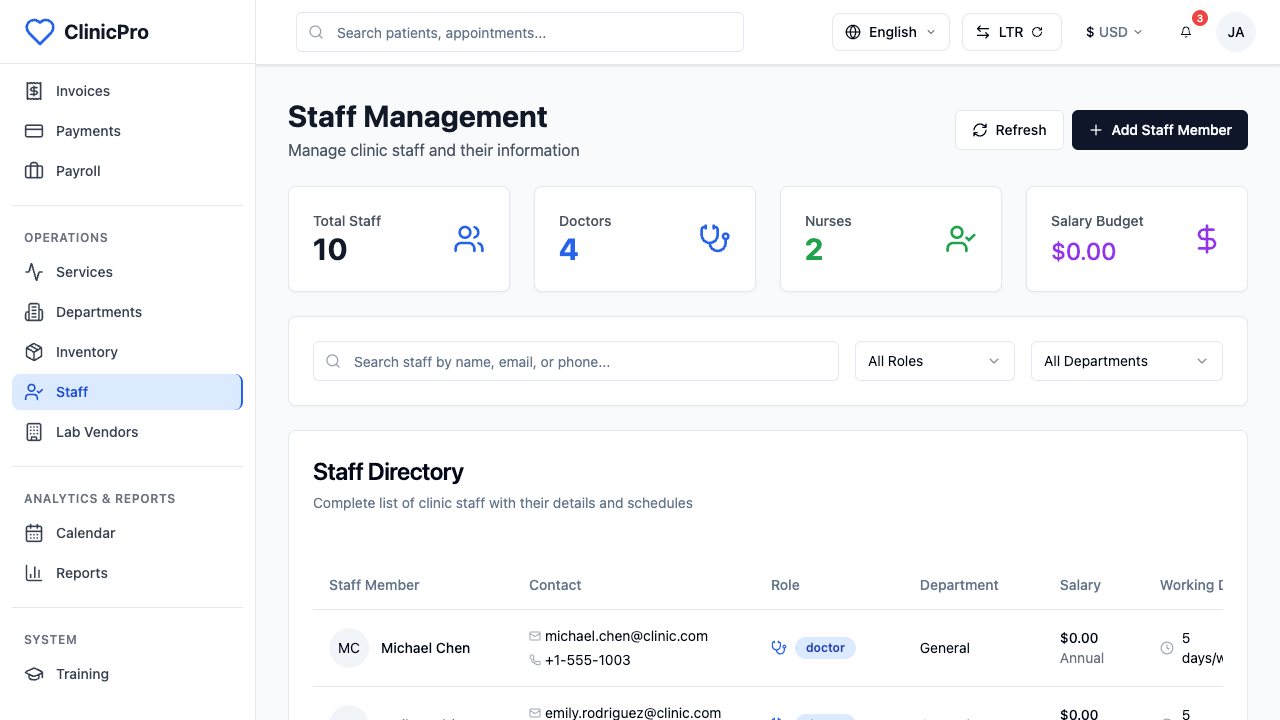Open Training from System section
The width and height of the screenshot is (1280, 720).
tap(127, 674)
